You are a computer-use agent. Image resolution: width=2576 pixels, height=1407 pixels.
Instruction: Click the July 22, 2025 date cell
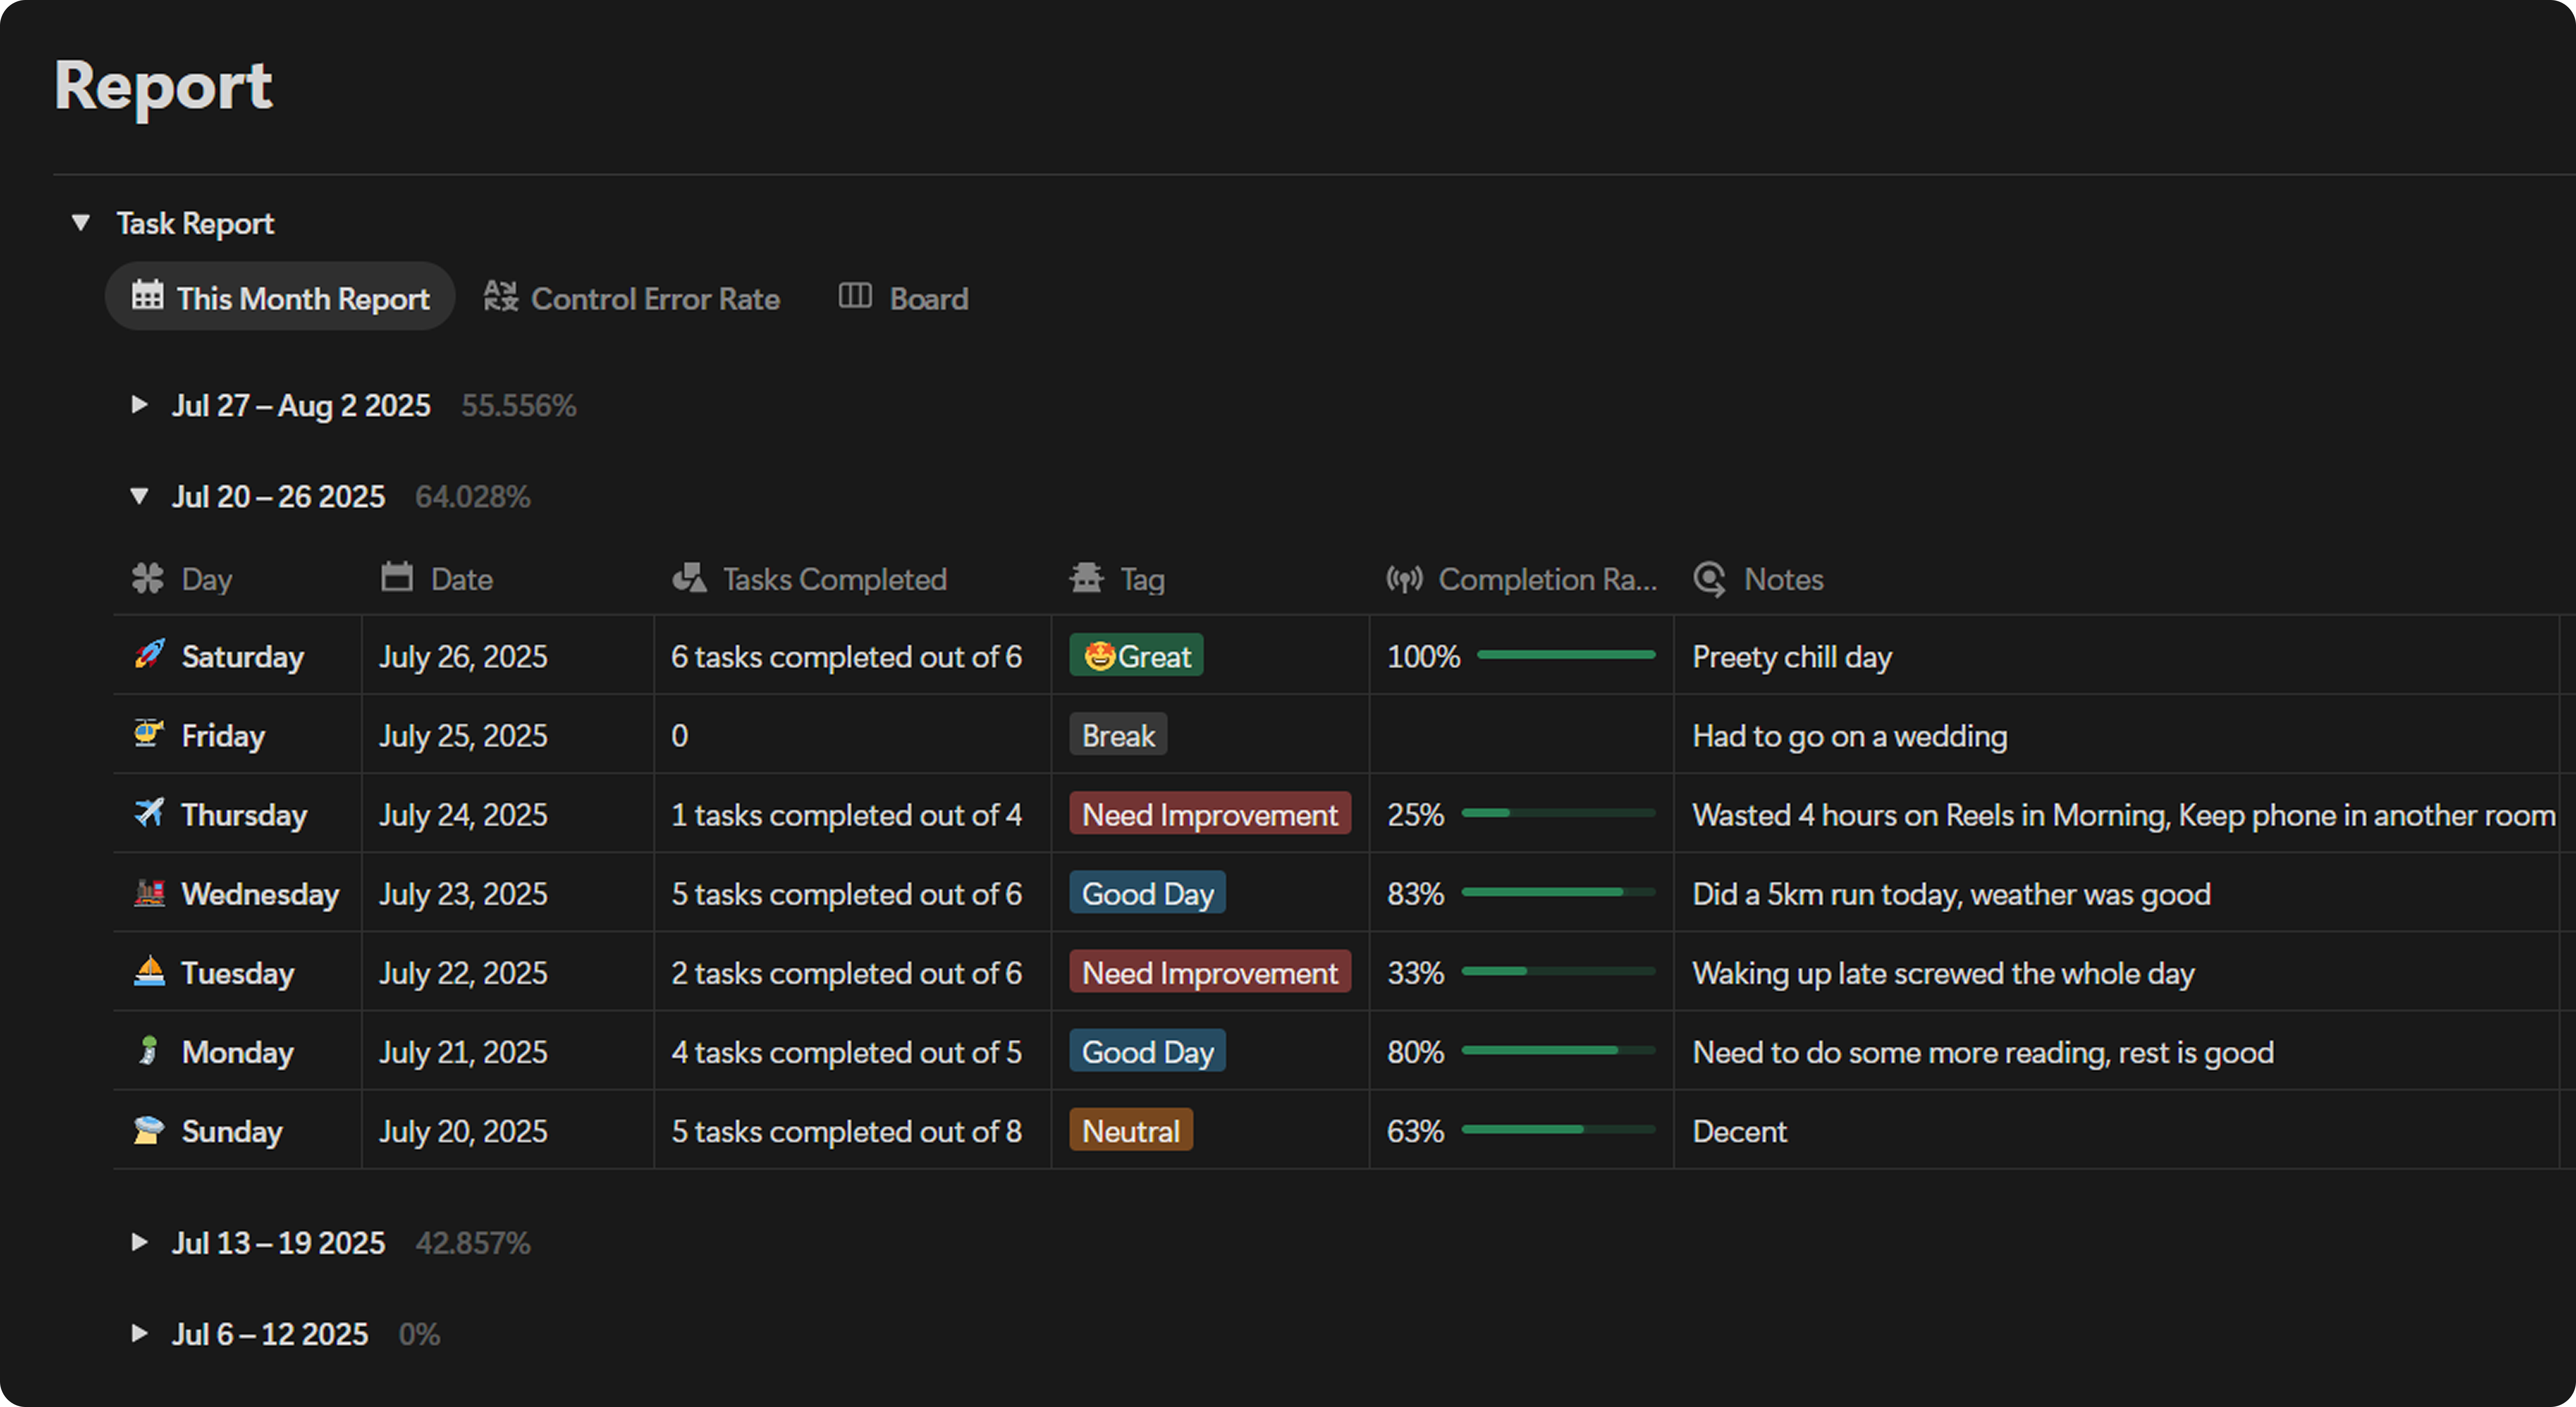508,972
